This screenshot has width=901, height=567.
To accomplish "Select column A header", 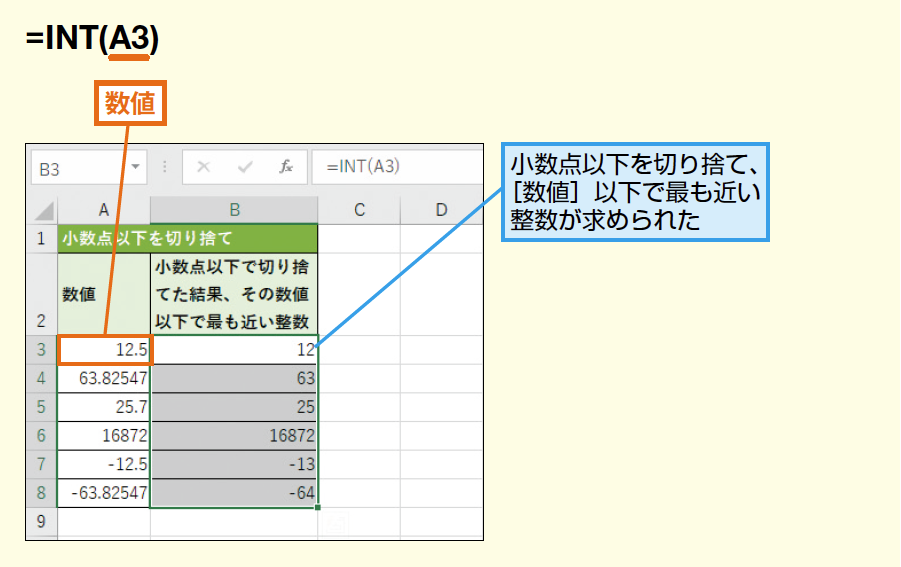I will tap(104, 209).
